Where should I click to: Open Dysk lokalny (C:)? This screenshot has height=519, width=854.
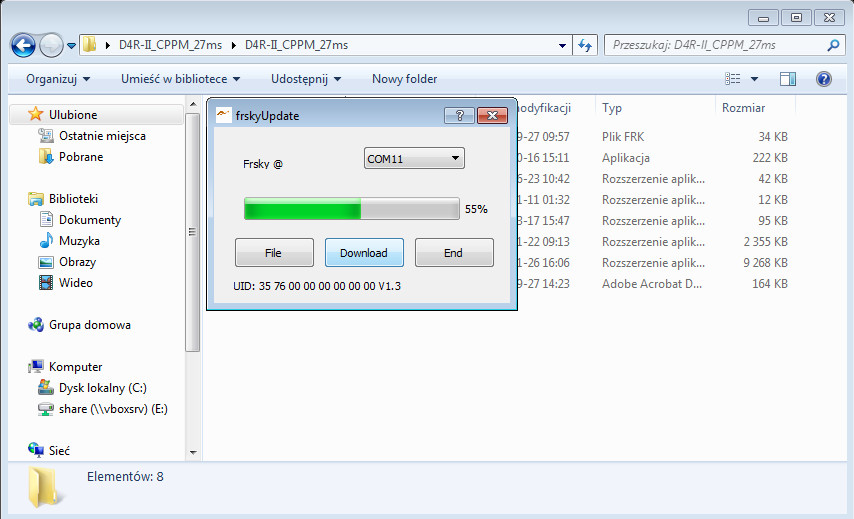coord(102,388)
